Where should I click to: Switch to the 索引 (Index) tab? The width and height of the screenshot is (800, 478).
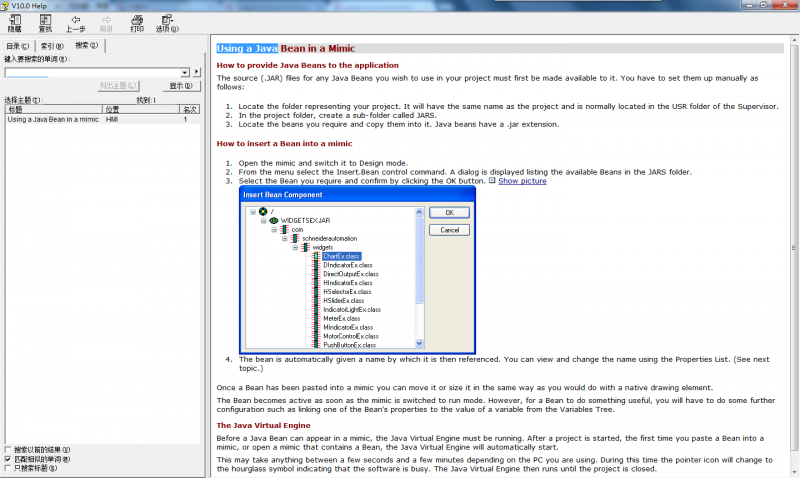click(52, 46)
